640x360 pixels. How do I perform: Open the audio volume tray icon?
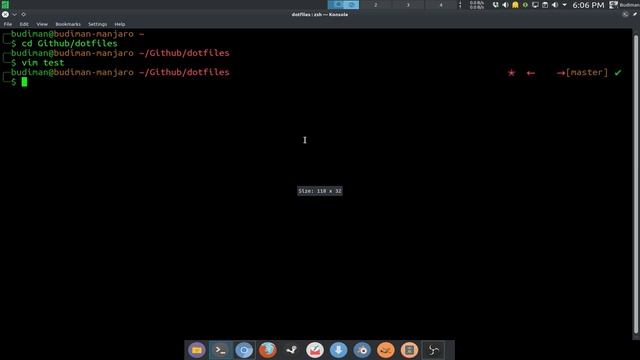click(505, 5)
